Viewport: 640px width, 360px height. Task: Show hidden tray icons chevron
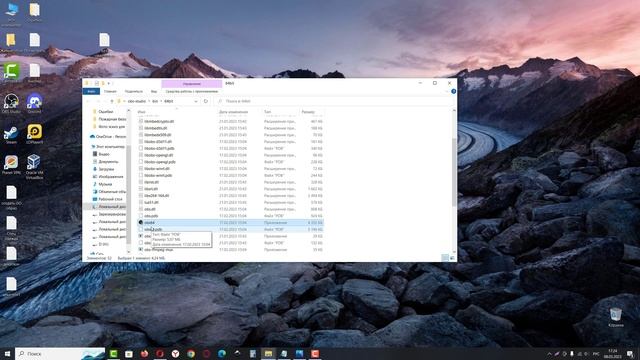point(549,353)
